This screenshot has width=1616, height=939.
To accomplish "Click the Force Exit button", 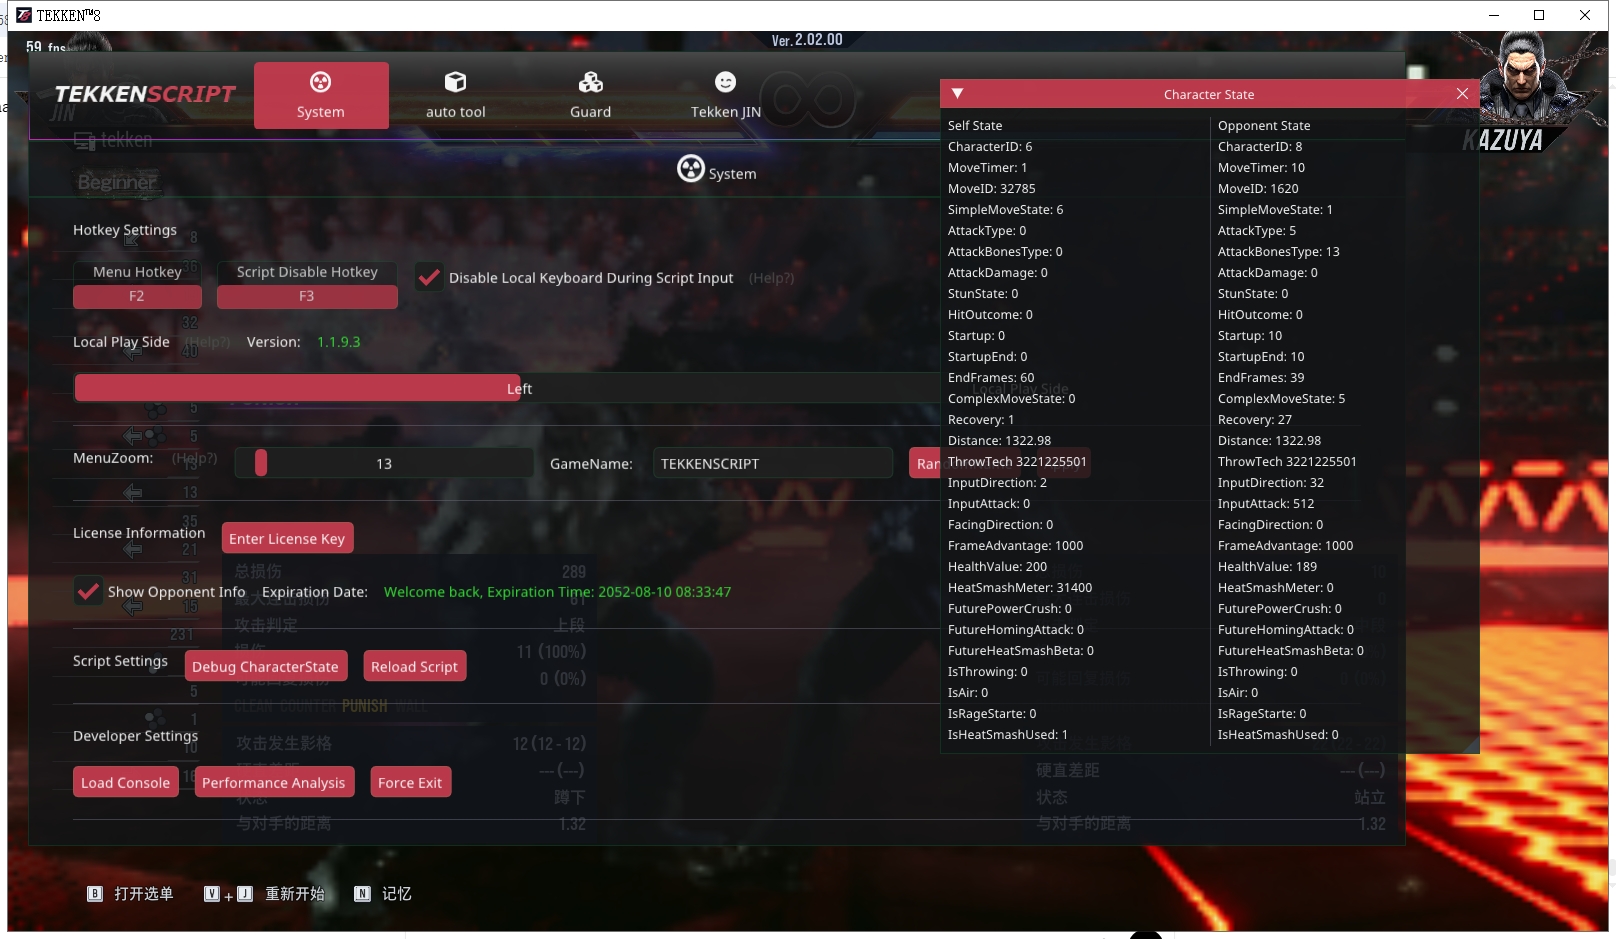I will click(x=410, y=782).
